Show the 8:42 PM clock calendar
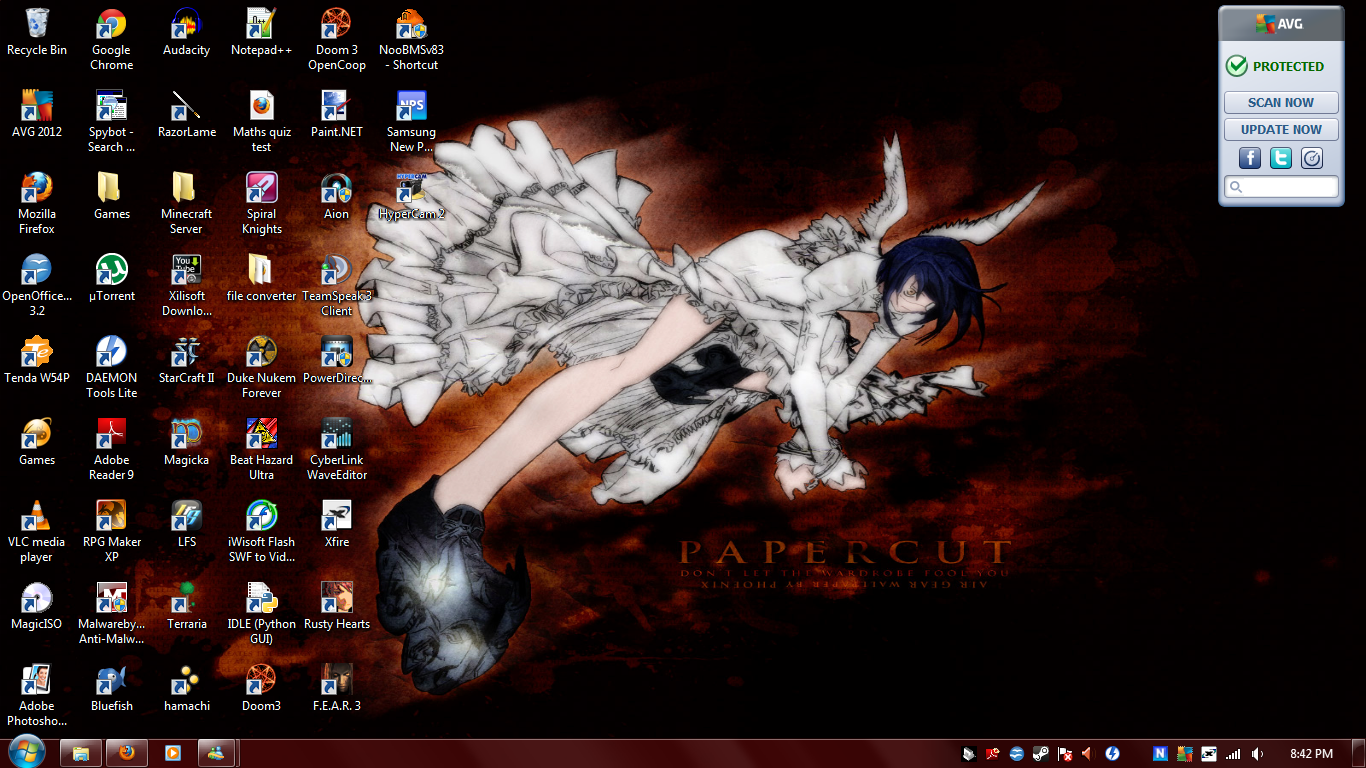Screen dimensions: 1366x768 1311,754
